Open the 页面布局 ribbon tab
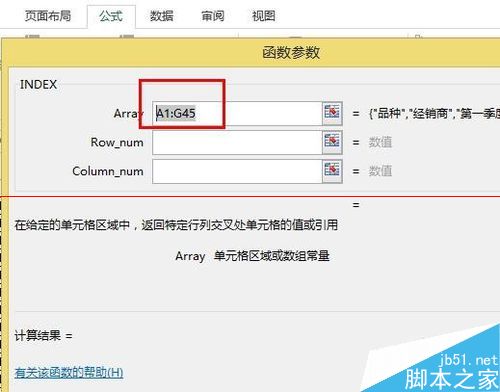Viewport: 500px width, 392px height. click(x=48, y=16)
